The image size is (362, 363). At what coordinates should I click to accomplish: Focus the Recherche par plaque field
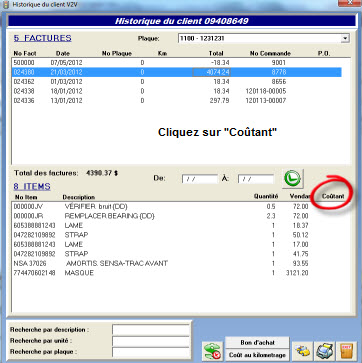(x=151, y=352)
